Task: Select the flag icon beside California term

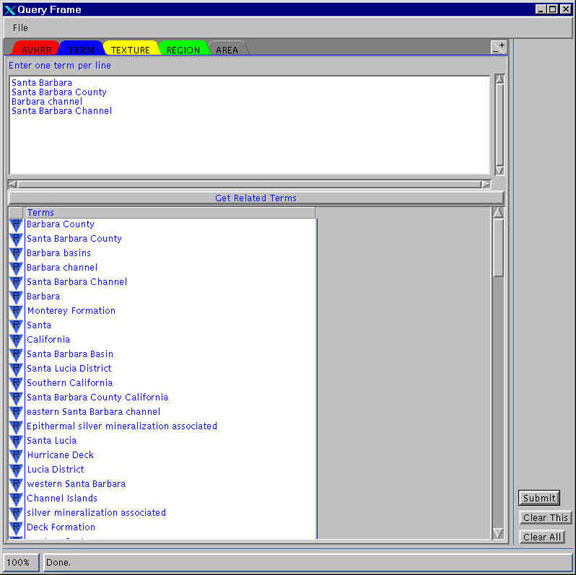Action: [x=16, y=341]
